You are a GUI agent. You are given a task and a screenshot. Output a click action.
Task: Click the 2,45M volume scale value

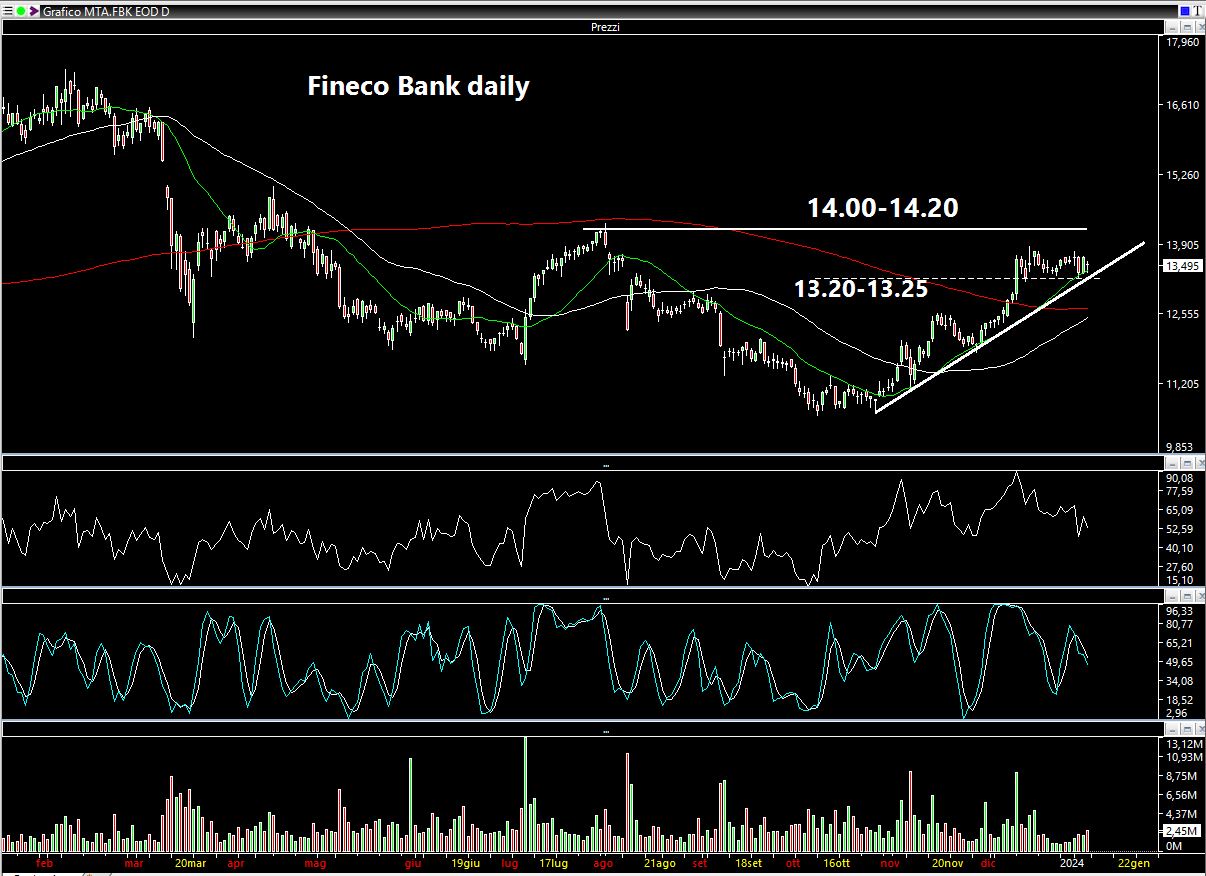(1181, 831)
